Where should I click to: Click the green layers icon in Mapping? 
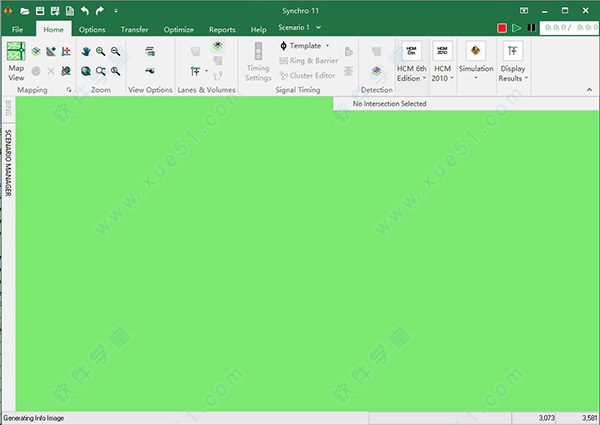[x=36, y=51]
